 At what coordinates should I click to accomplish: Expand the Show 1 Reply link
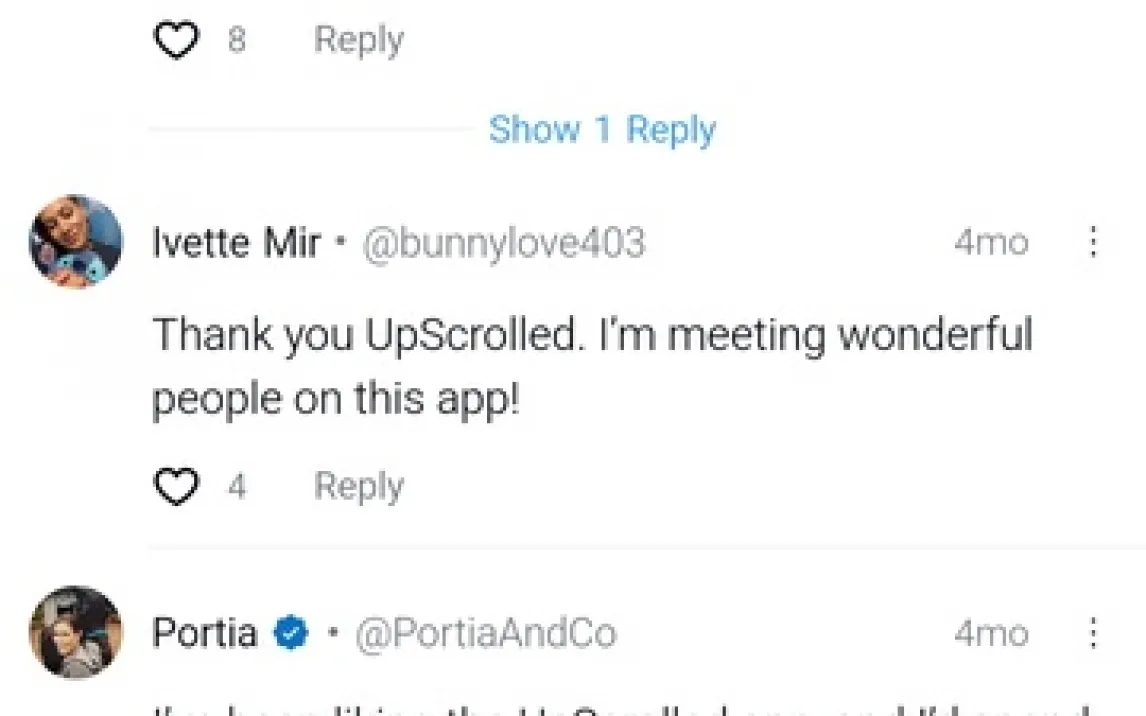pos(602,130)
